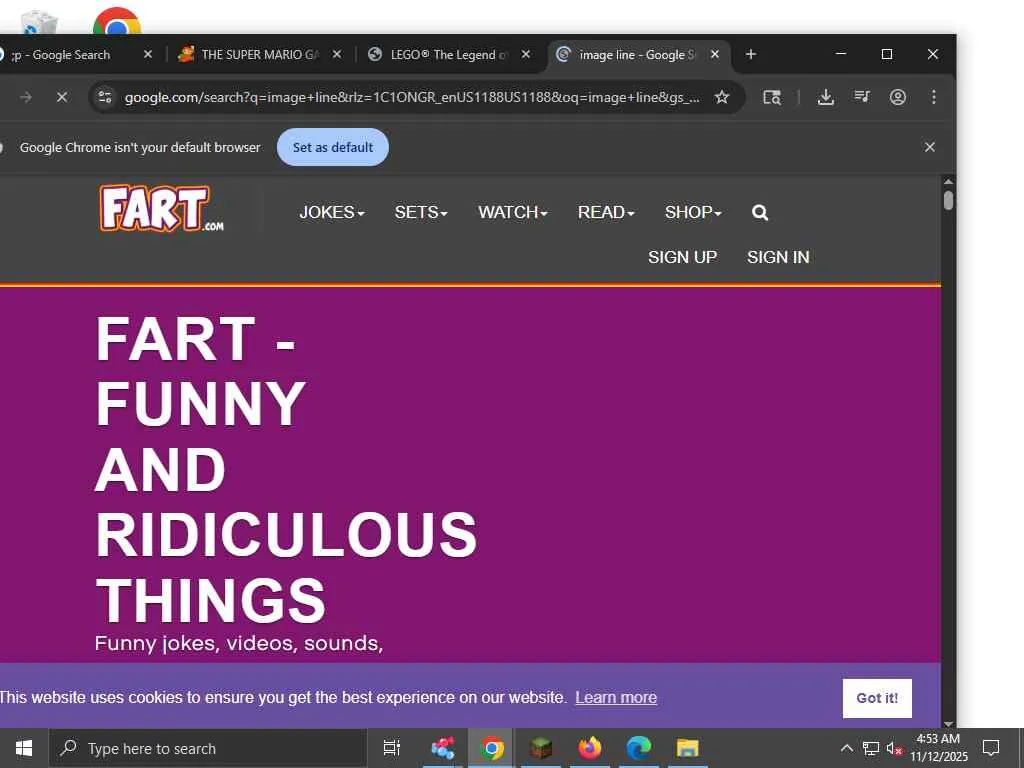The width and height of the screenshot is (1024, 768).
Task: Open the Windows Start menu
Action: coord(24,748)
